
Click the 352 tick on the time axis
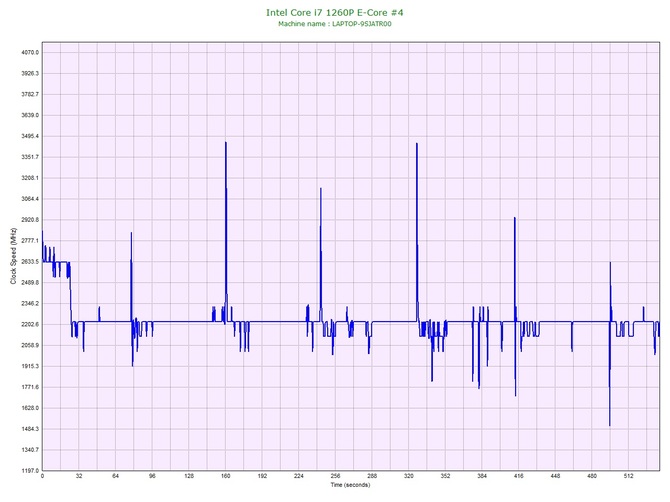coord(445,476)
